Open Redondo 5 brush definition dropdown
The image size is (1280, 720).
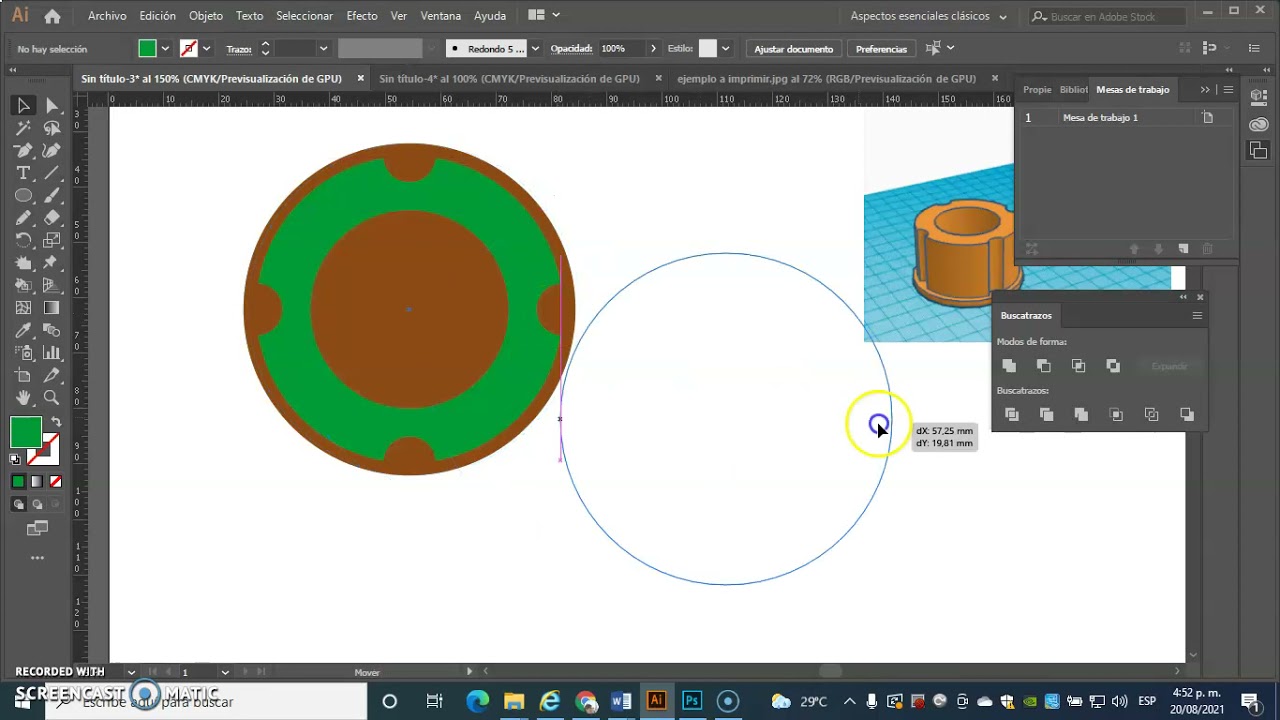click(x=535, y=48)
